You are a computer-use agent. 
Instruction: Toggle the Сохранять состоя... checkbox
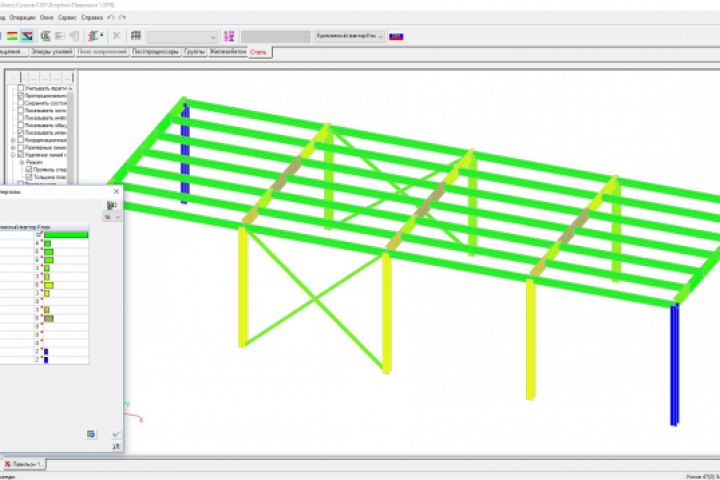coord(21,103)
